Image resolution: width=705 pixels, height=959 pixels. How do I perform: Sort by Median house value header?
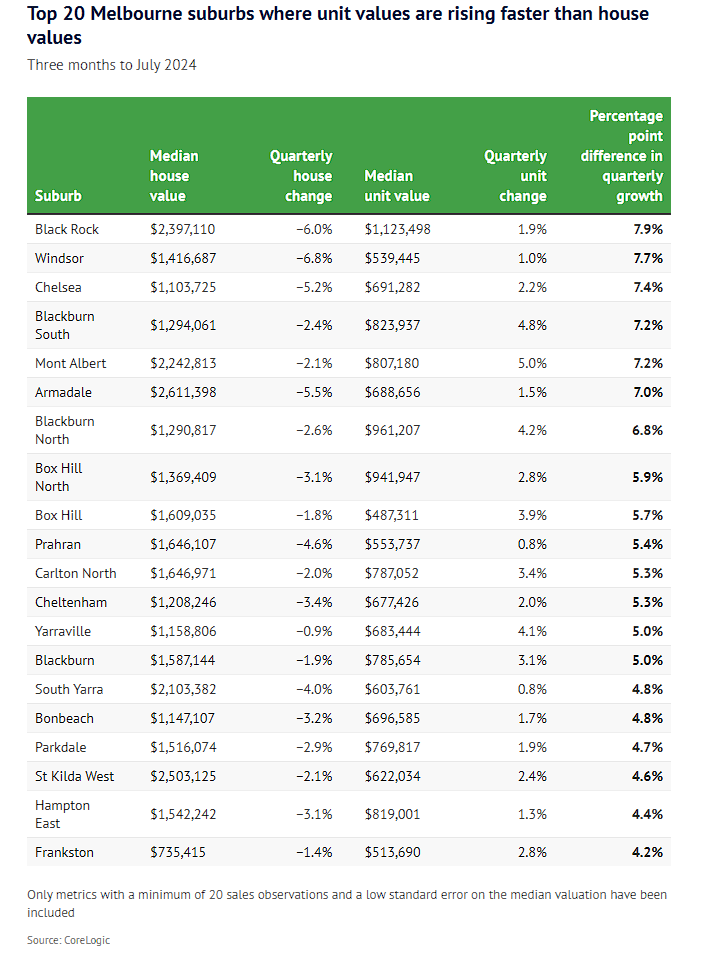tap(174, 176)
